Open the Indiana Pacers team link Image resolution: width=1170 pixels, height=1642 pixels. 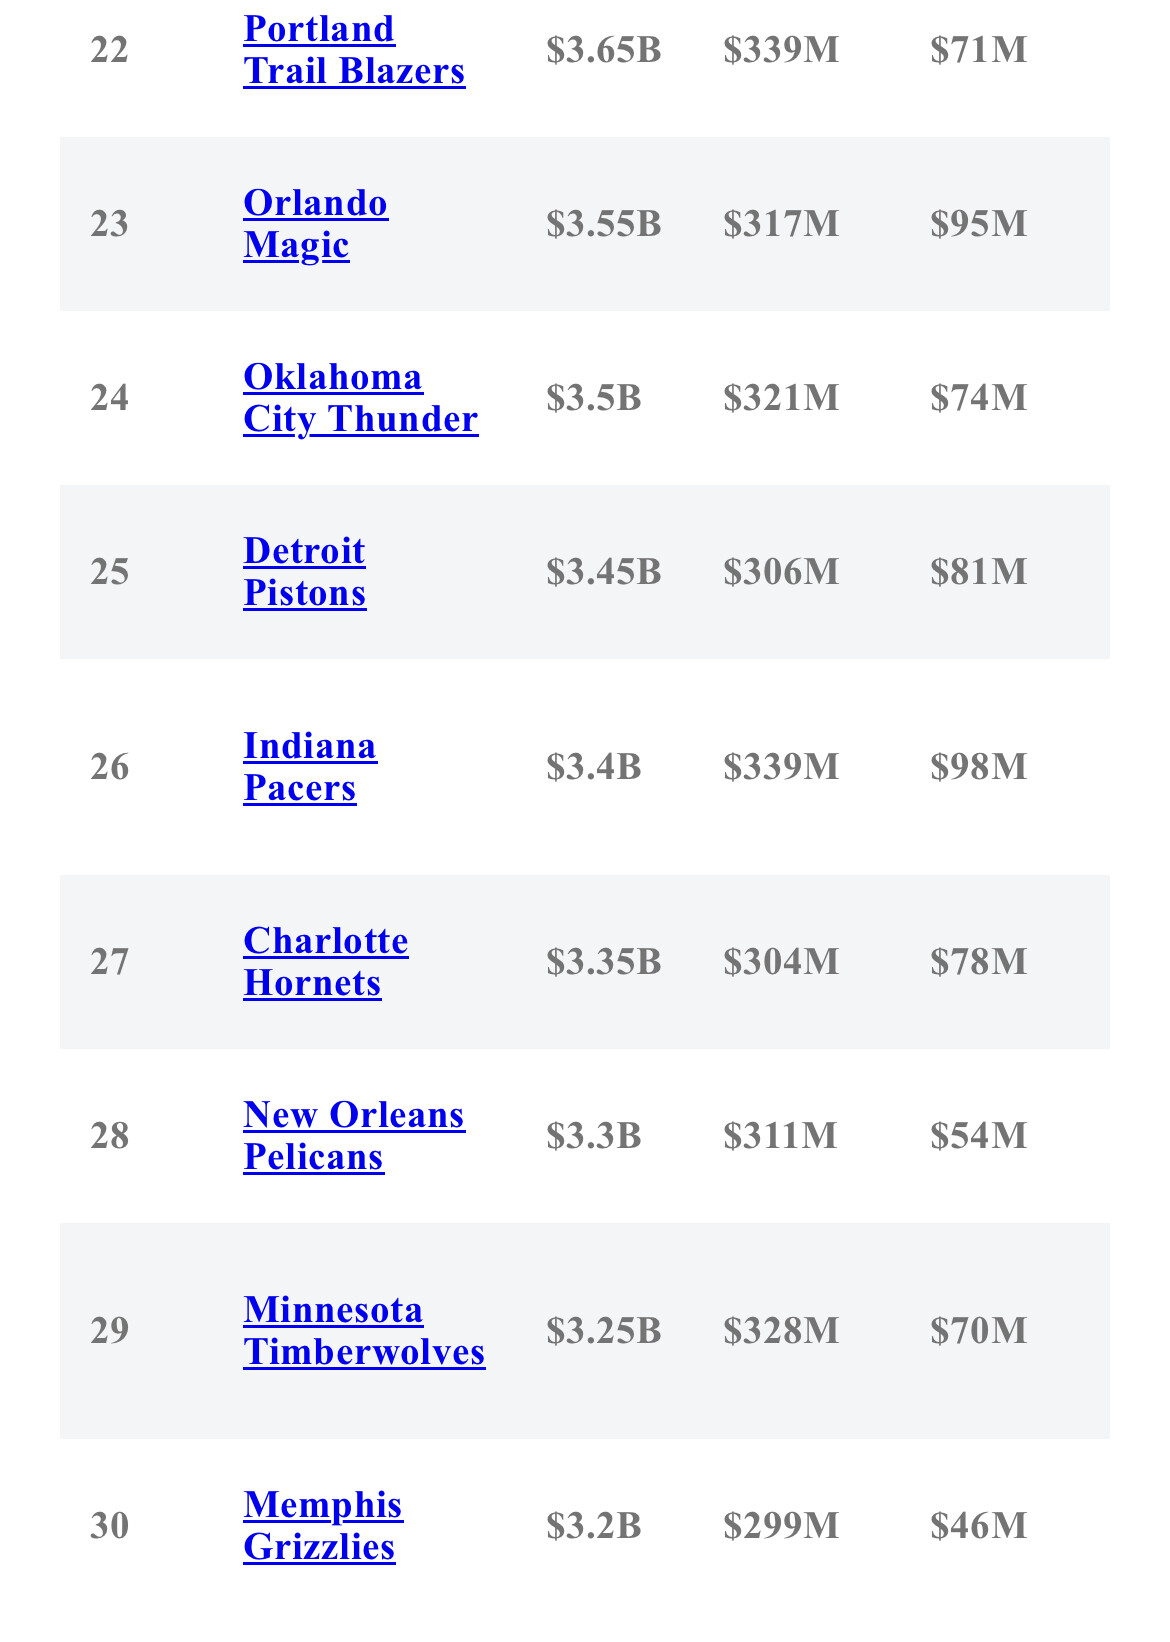[x=310, y=767]
